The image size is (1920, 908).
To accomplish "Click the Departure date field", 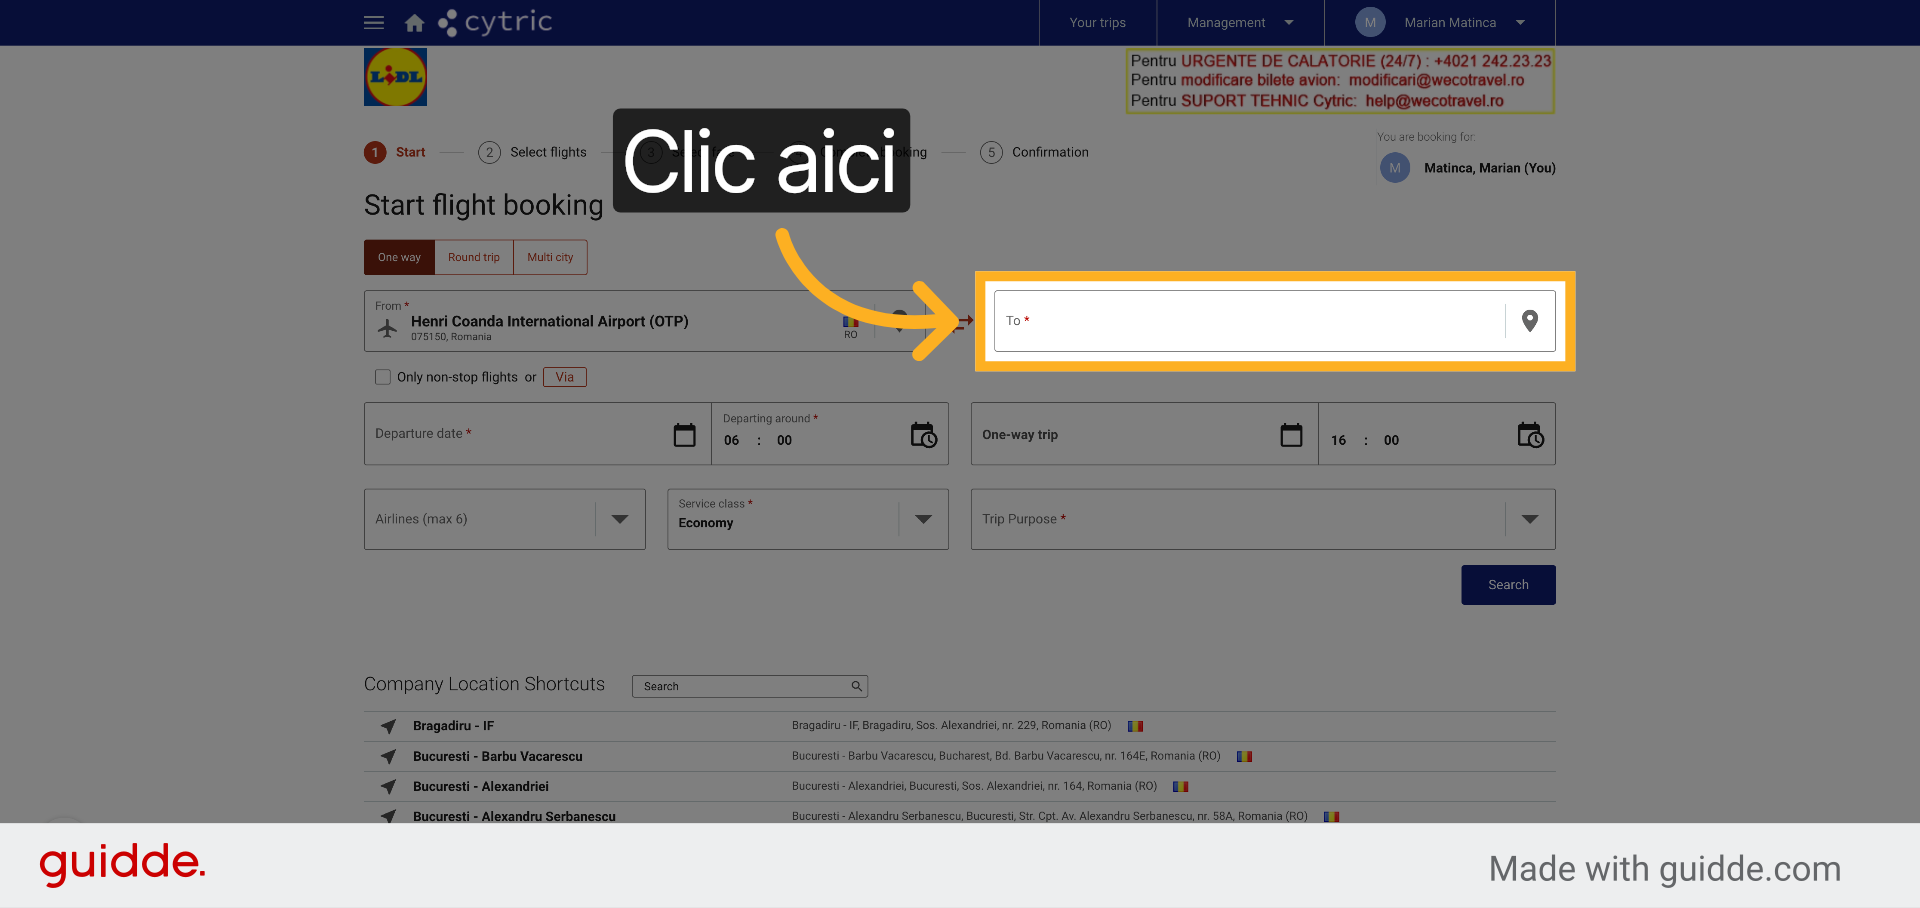I will [x=537, y=434].
